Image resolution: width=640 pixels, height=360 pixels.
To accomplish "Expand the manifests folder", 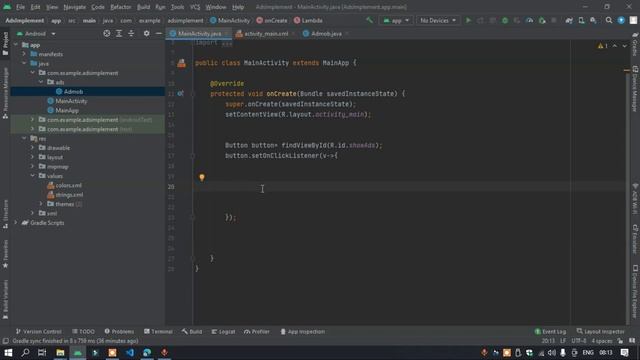I will tap(24, 54).
